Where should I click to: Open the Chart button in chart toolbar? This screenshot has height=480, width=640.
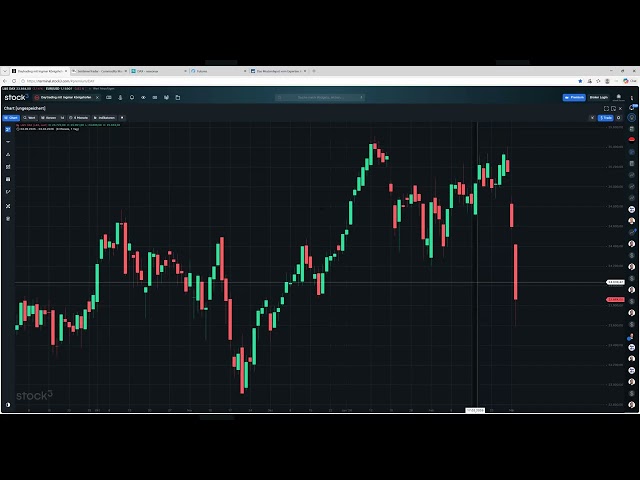pyautogui.click(x=11, y=118)
